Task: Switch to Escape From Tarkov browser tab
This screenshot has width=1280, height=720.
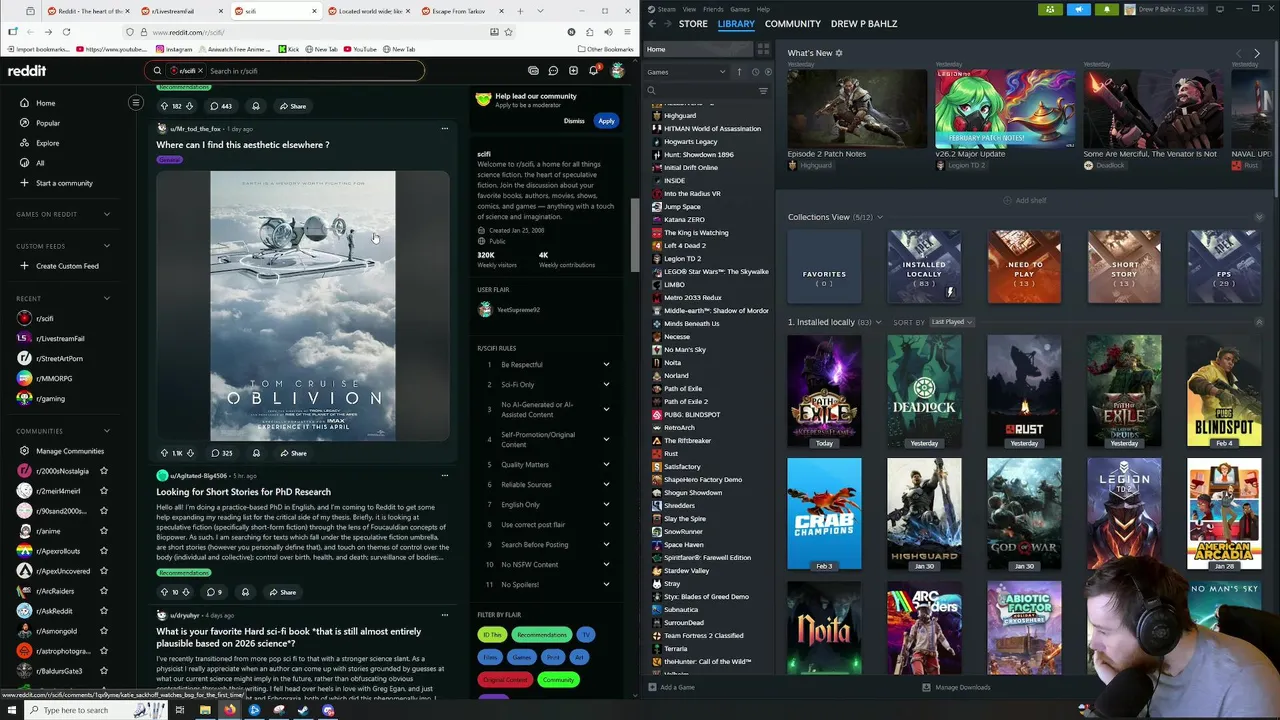Action: pyautogui.click(x=460, y=11)
